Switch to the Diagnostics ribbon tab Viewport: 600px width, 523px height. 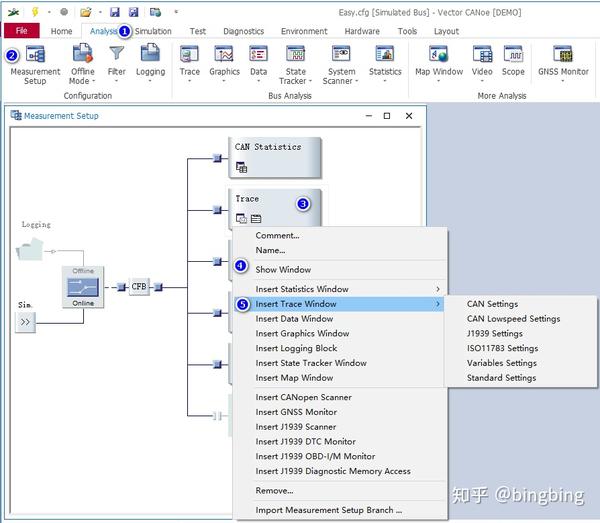point(243,31)
